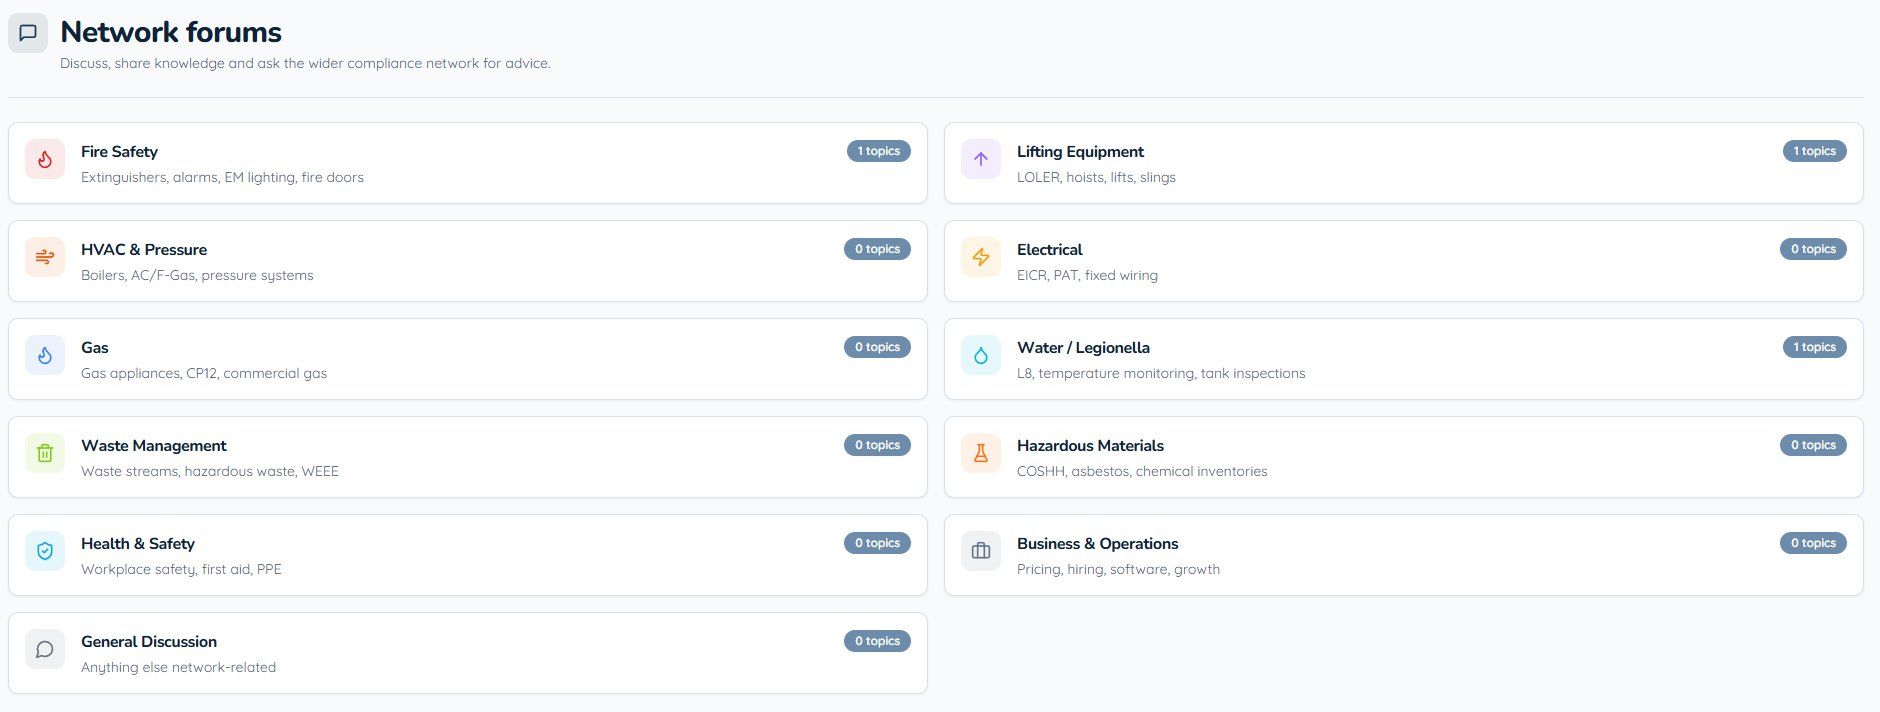Click the 'Network forums' page heading
This screenshot has width=1880, height=712.
pyautogui.click(x=171, y=32)
